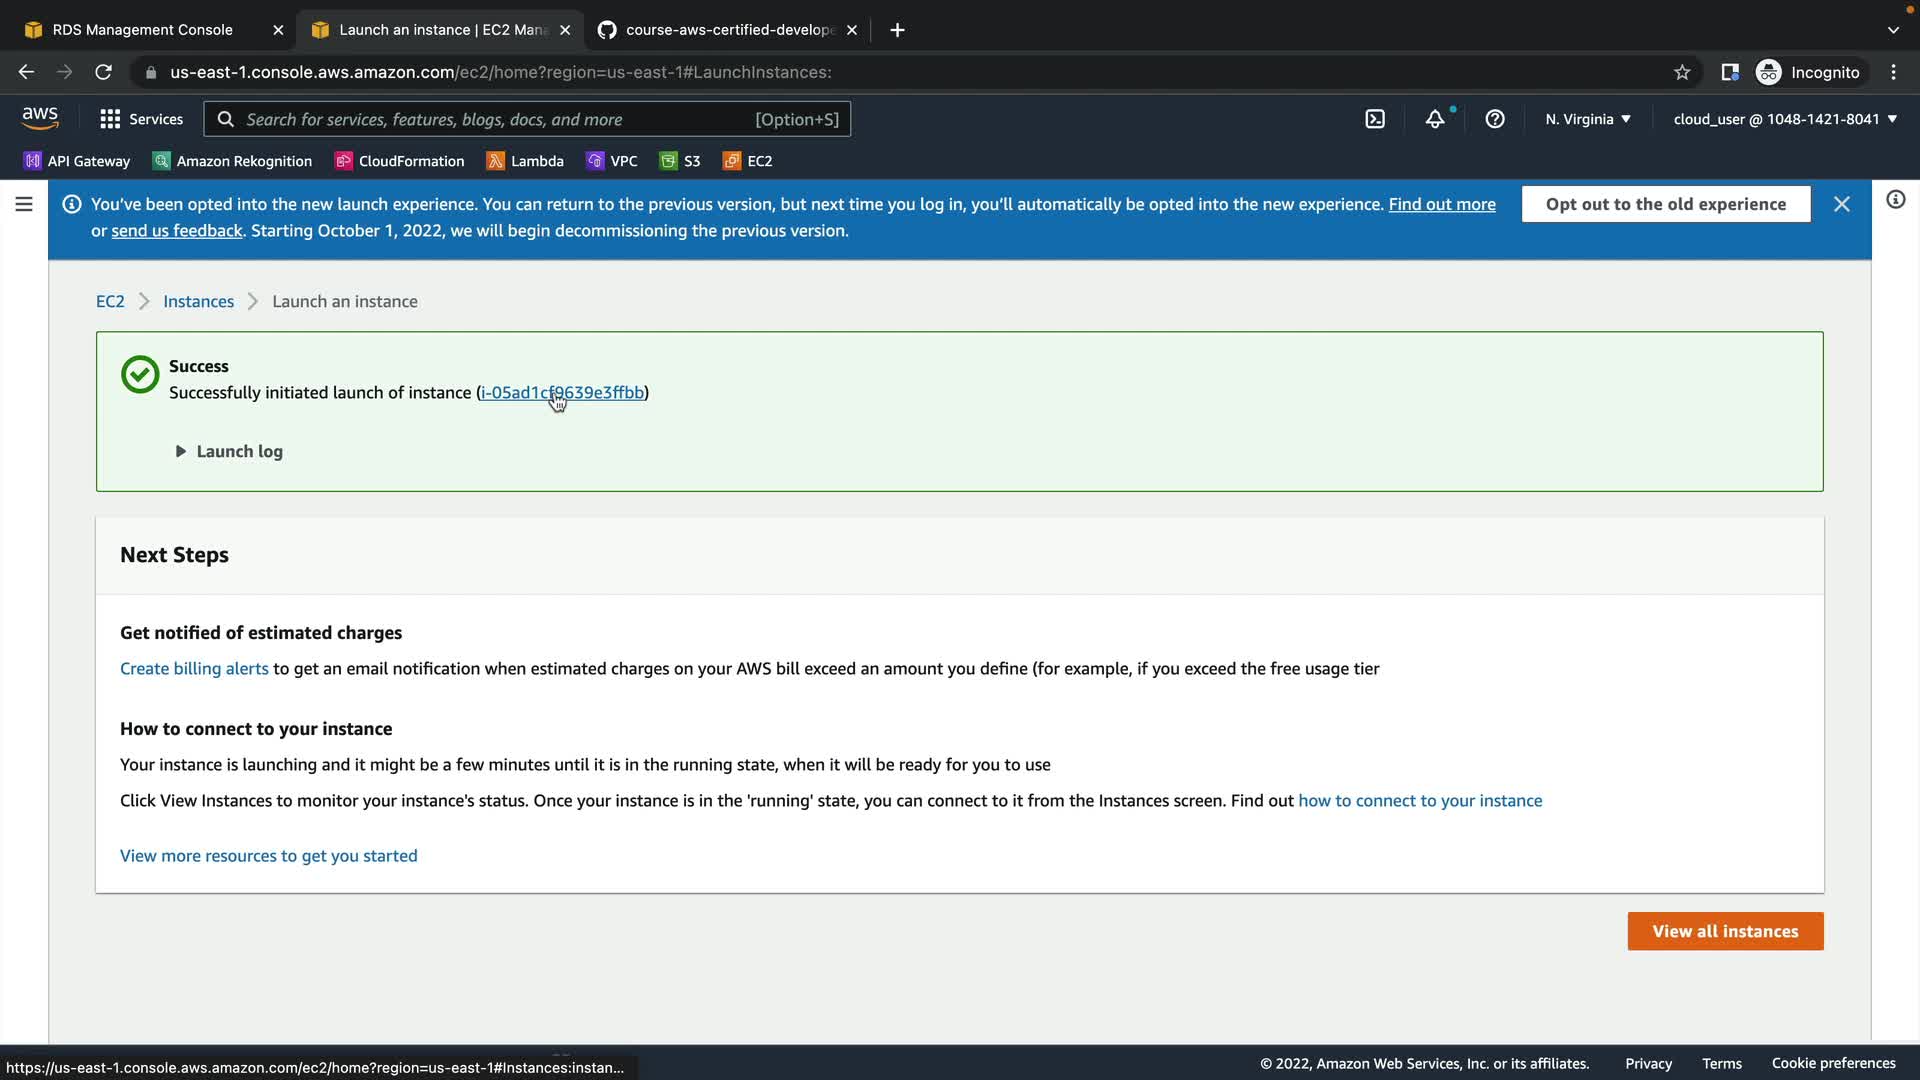The height and width of the screenshot is (1080, 1920).
Task: Open N. Virginia region dropdown
Action: 1587,119
